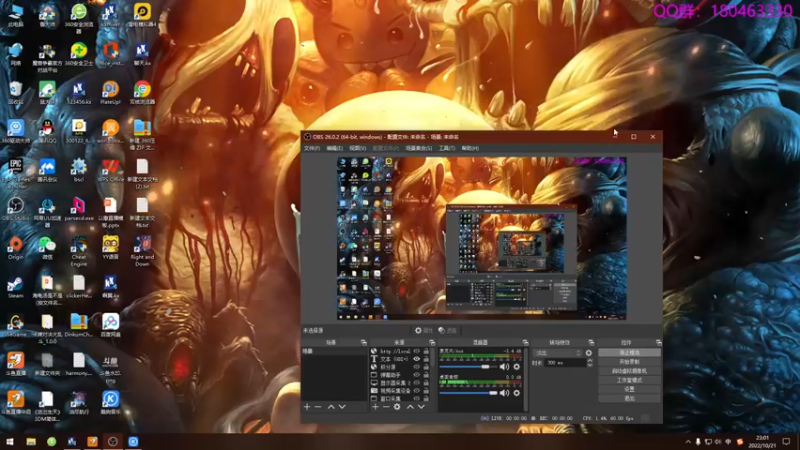Open Cheat Engine desktop shortcut
The height and width of the screenshot is (450, 800).
(x=79, y=251)
